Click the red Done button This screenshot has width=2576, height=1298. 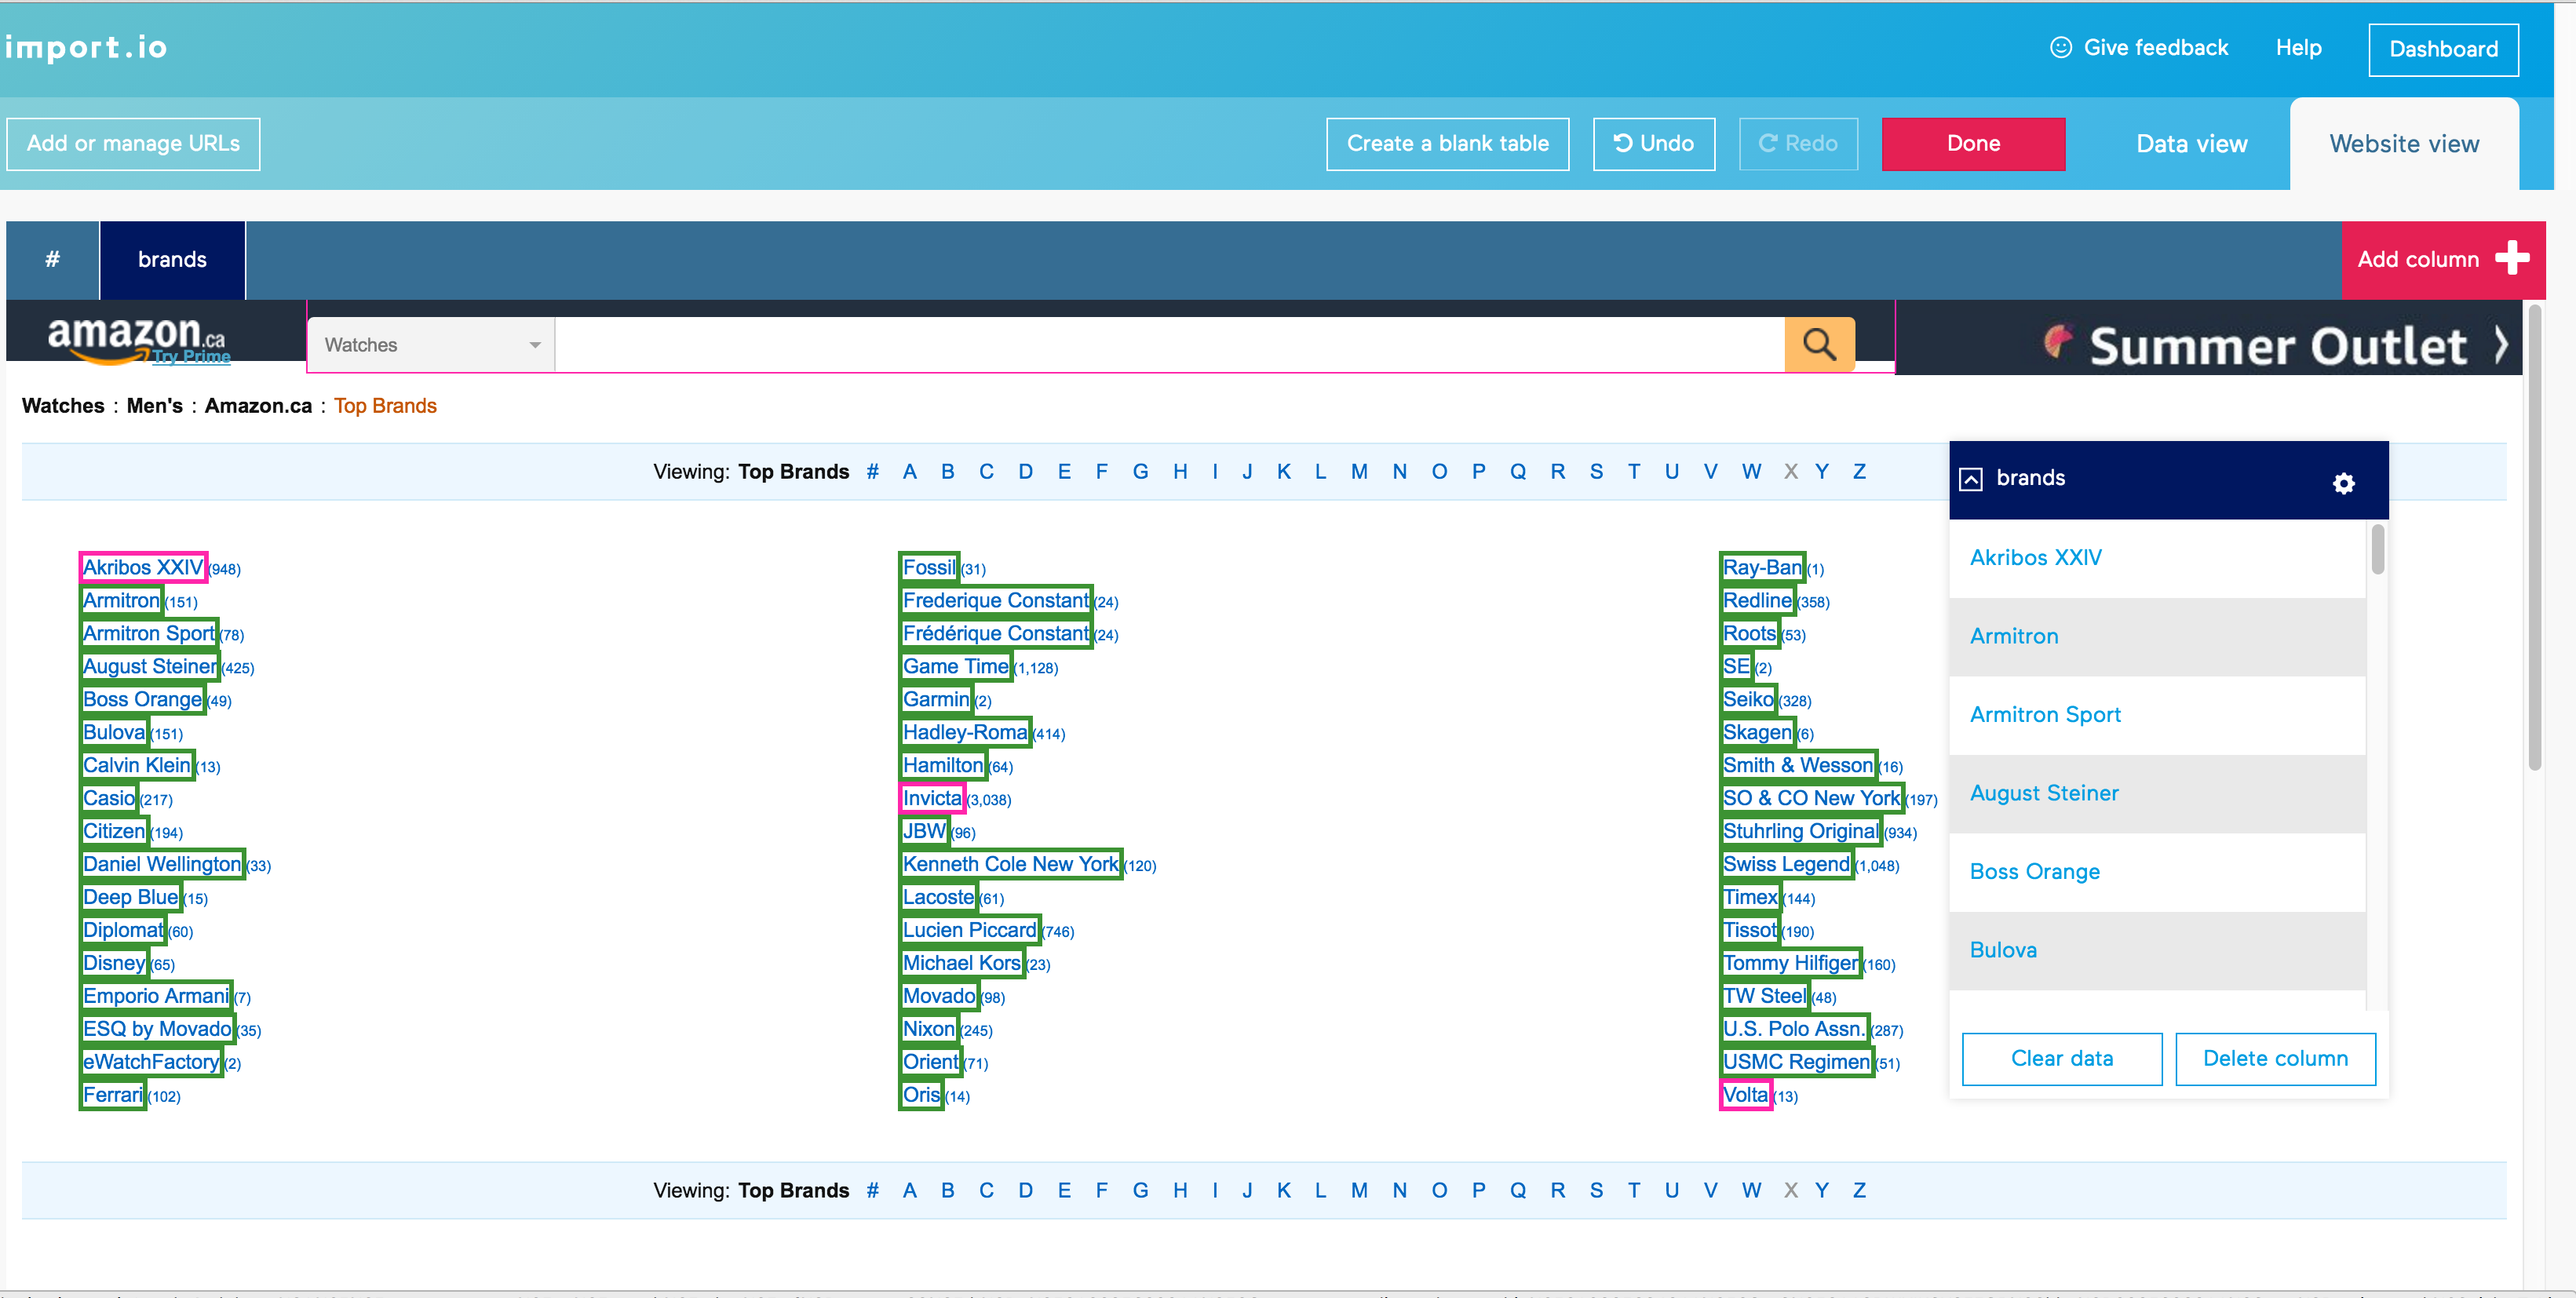pyautogui.click(x=1972, y=144)
